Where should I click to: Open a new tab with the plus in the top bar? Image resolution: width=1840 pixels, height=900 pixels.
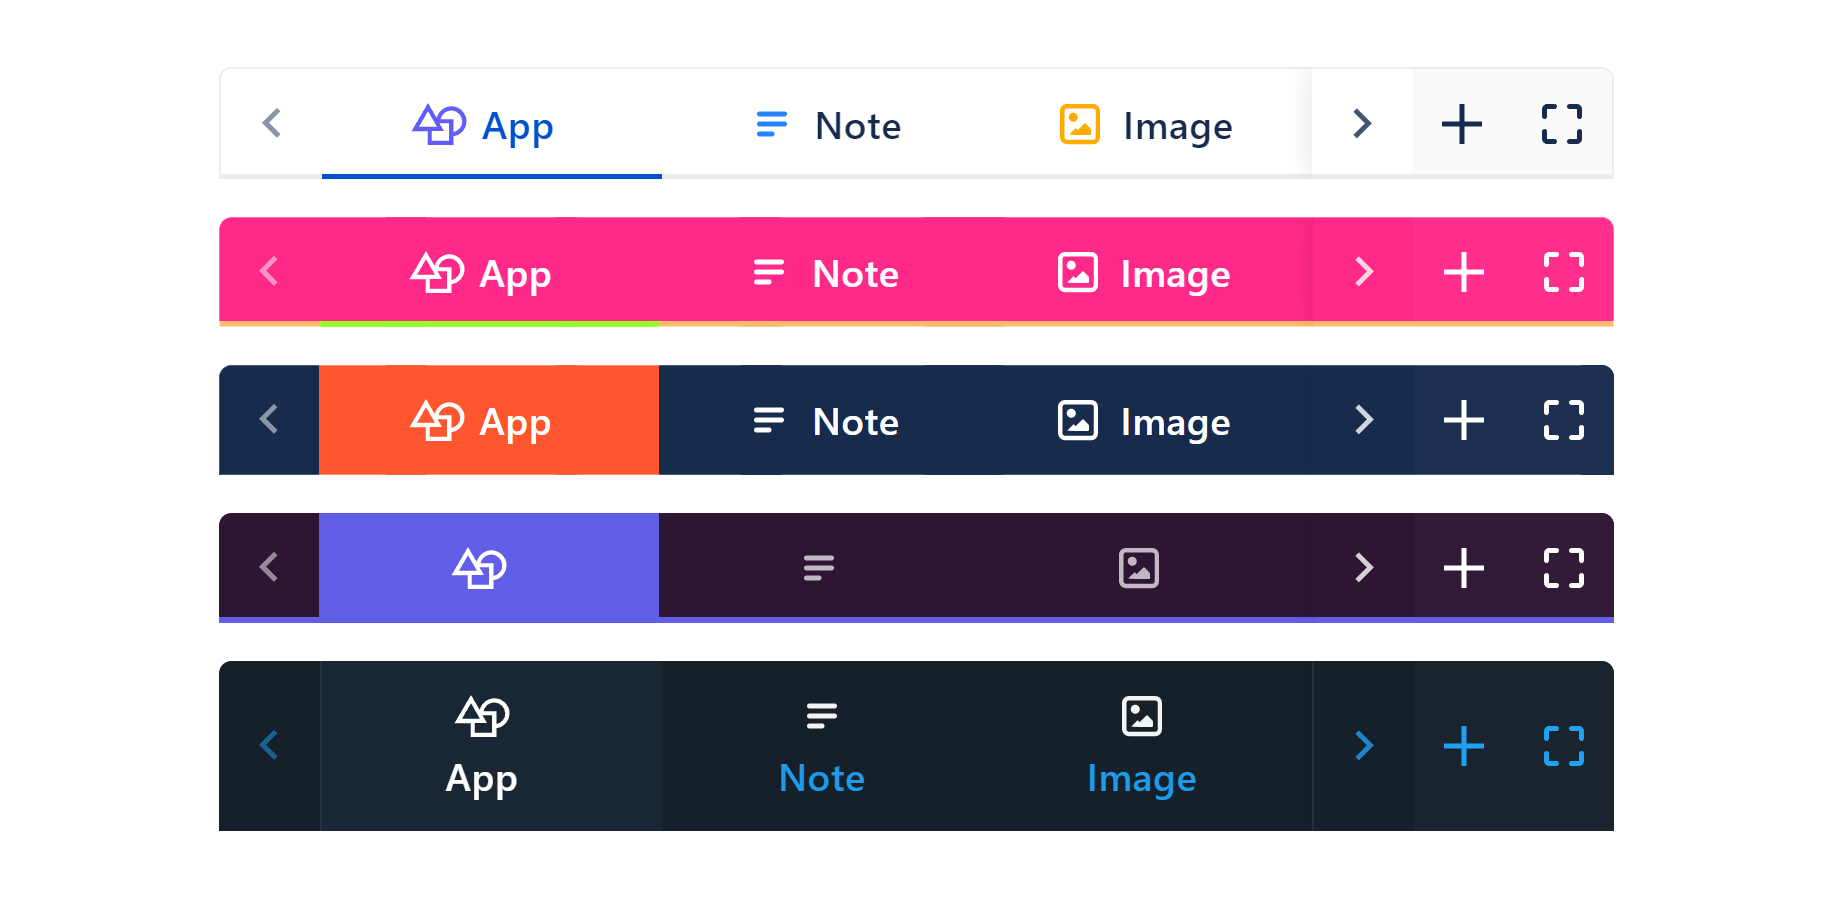(x=1462, y=123)
